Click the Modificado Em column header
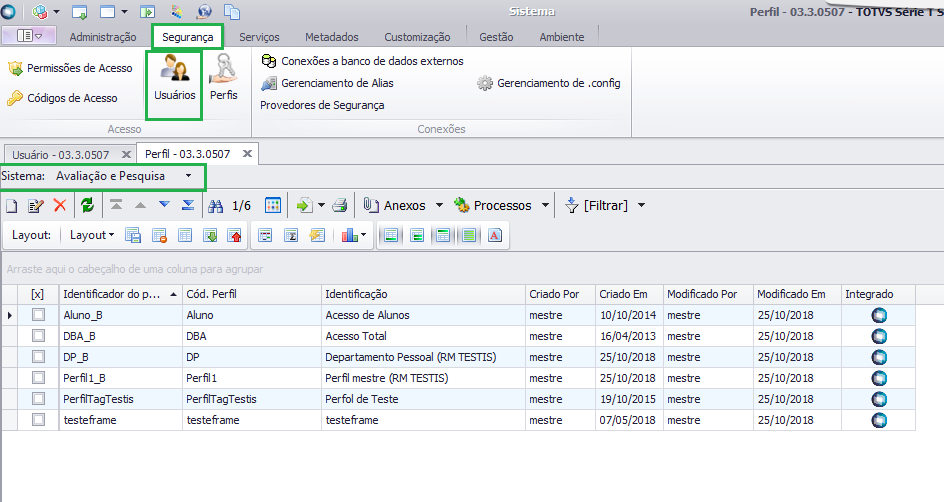 point(797,294)
